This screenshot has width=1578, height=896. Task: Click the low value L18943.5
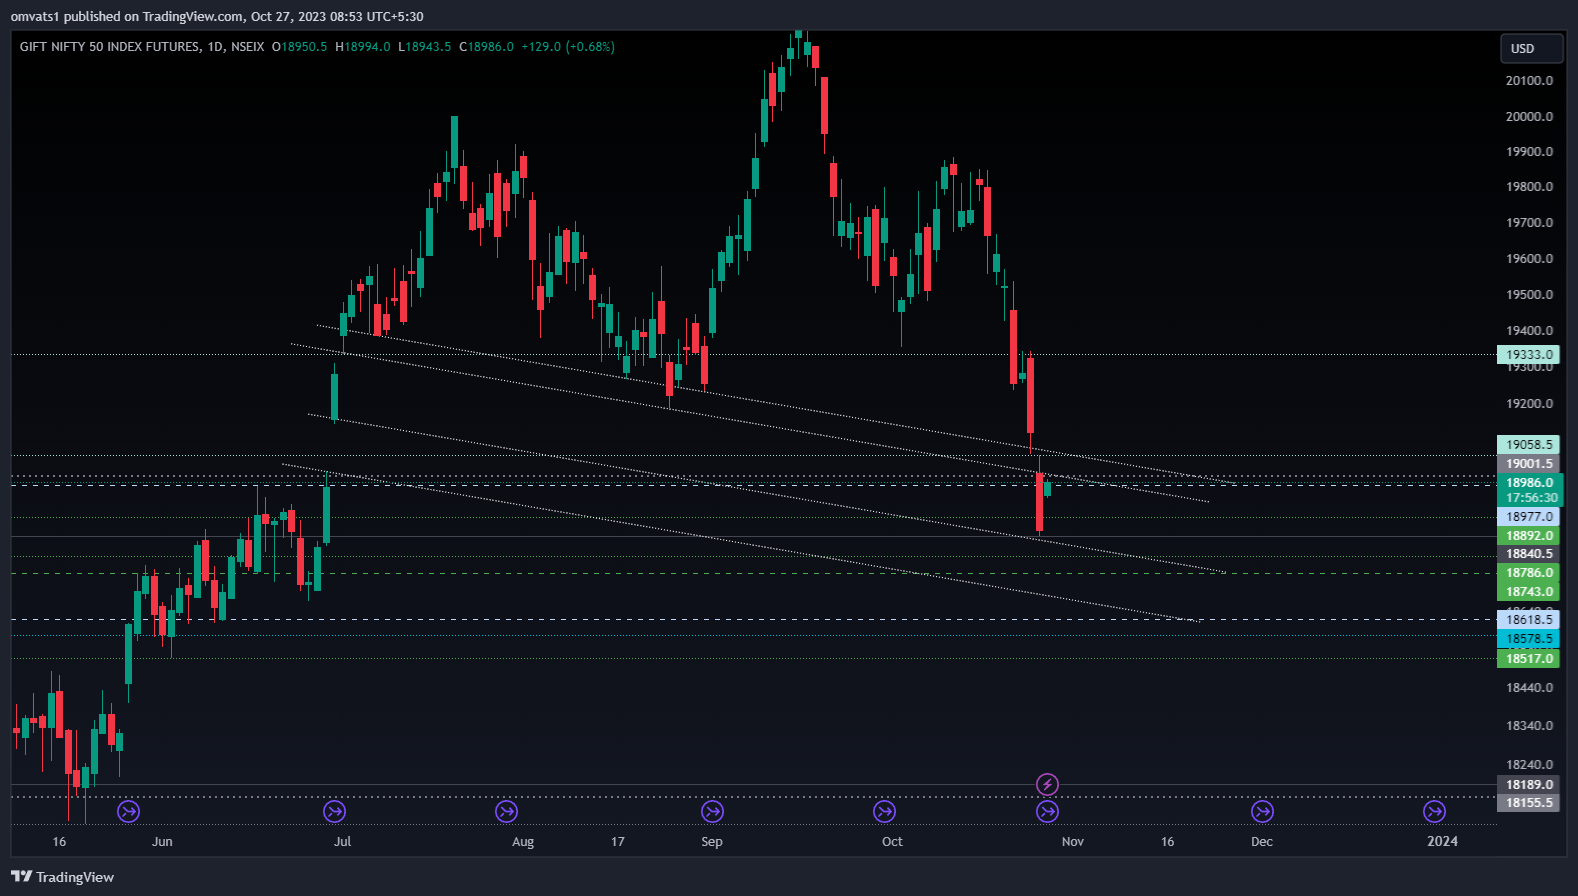point(425,47)
